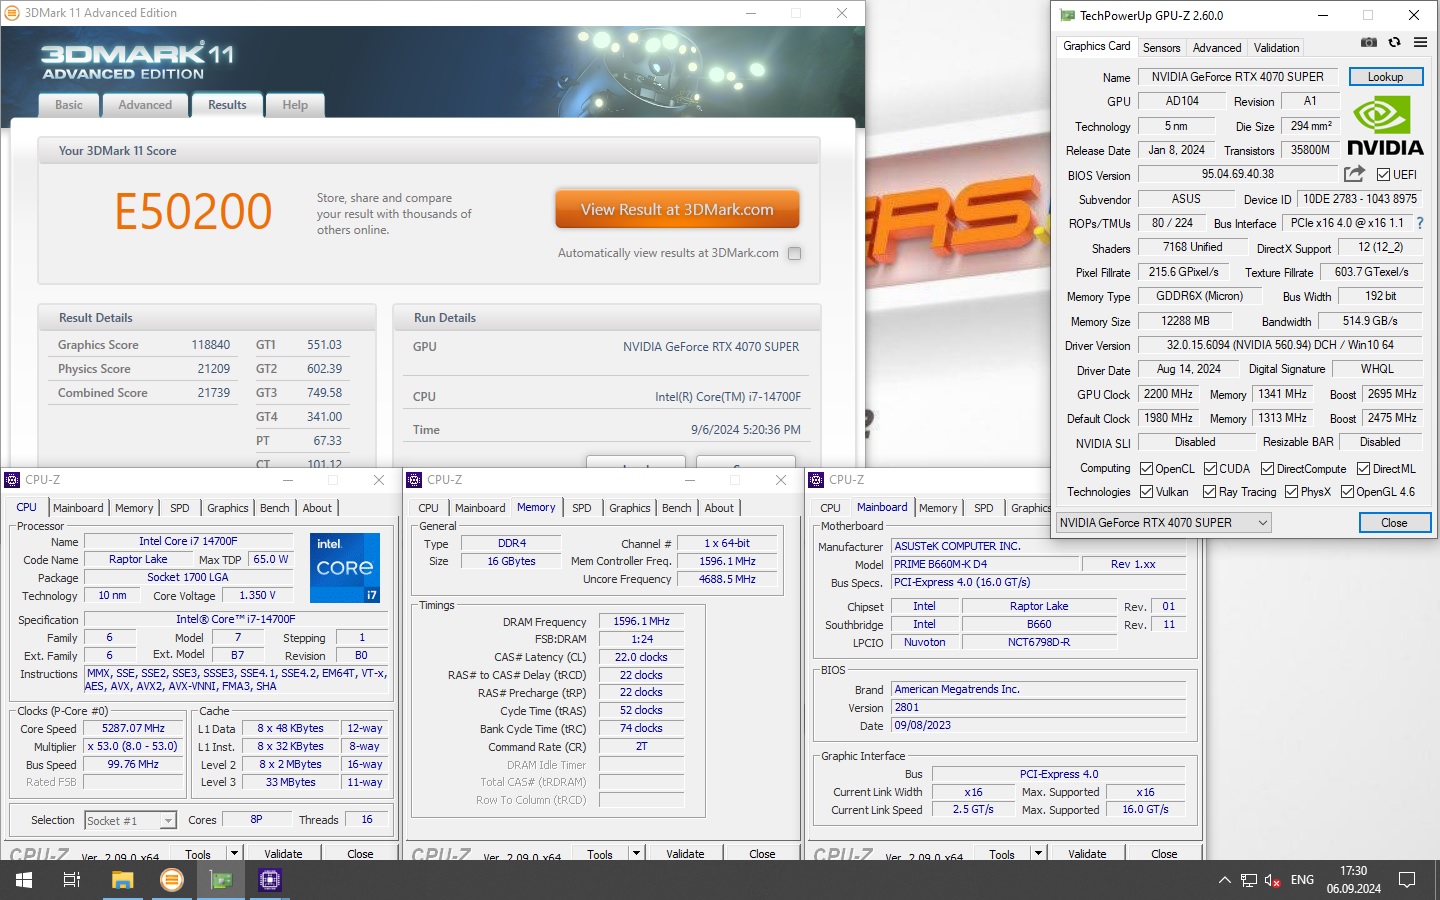Toggle the Ray Tracing checkbox
Screen dimensions: 1440x900
[x=1209, y=491]
